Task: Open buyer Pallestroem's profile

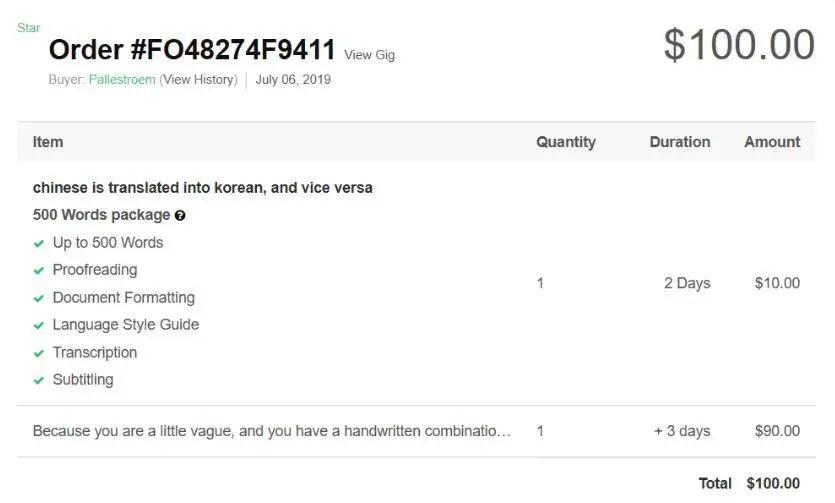Action: click(122, 80)
